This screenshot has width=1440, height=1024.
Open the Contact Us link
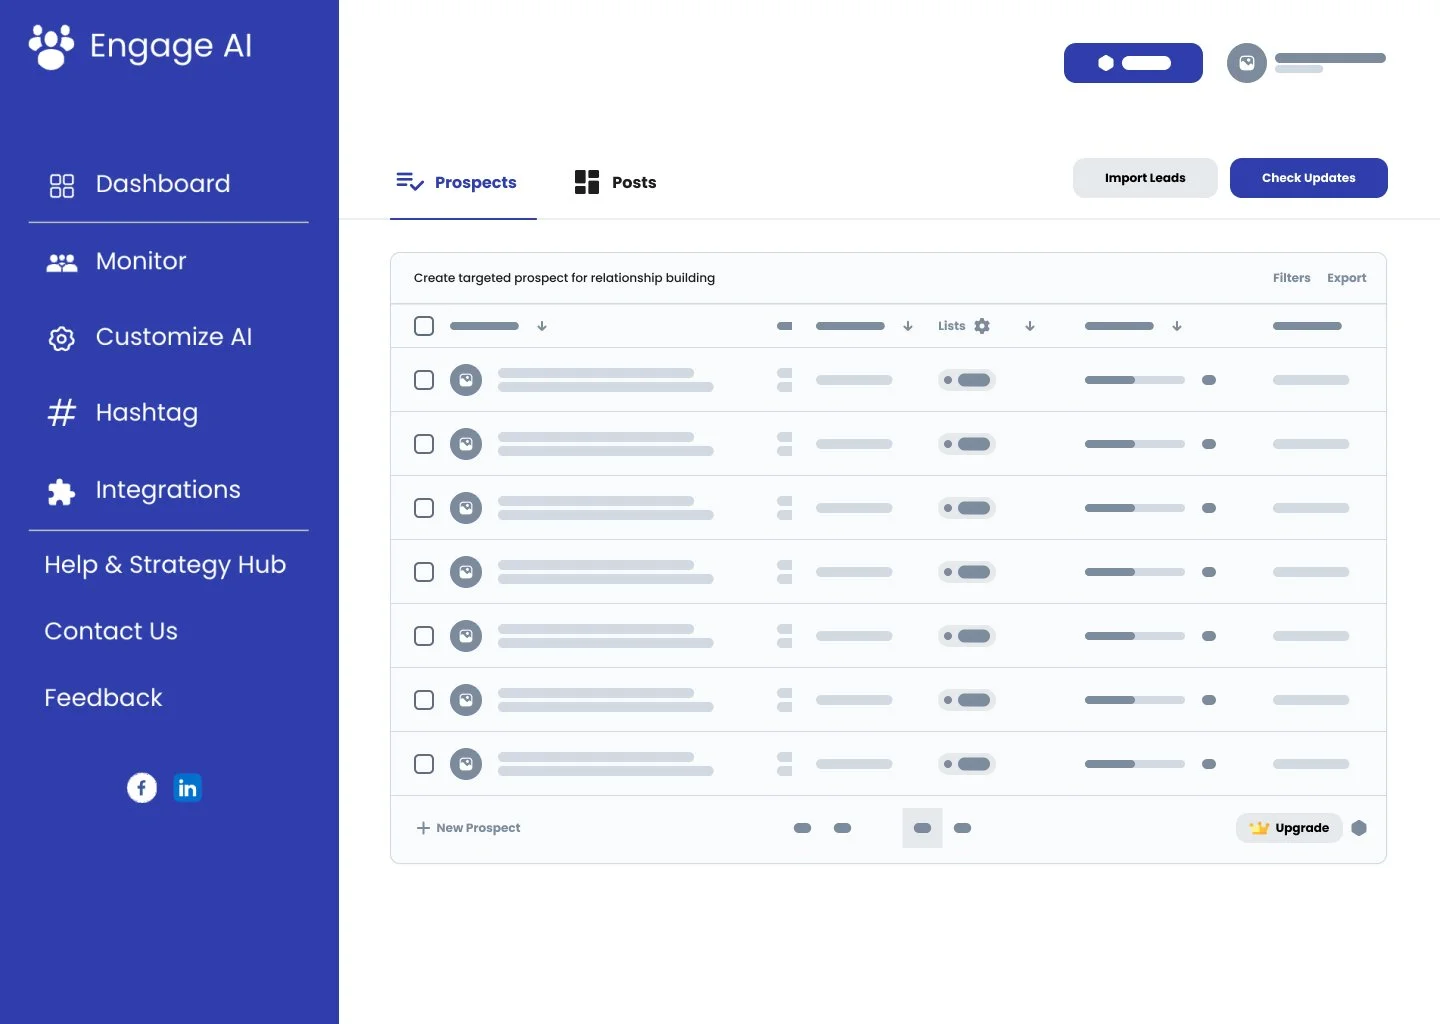111,631
